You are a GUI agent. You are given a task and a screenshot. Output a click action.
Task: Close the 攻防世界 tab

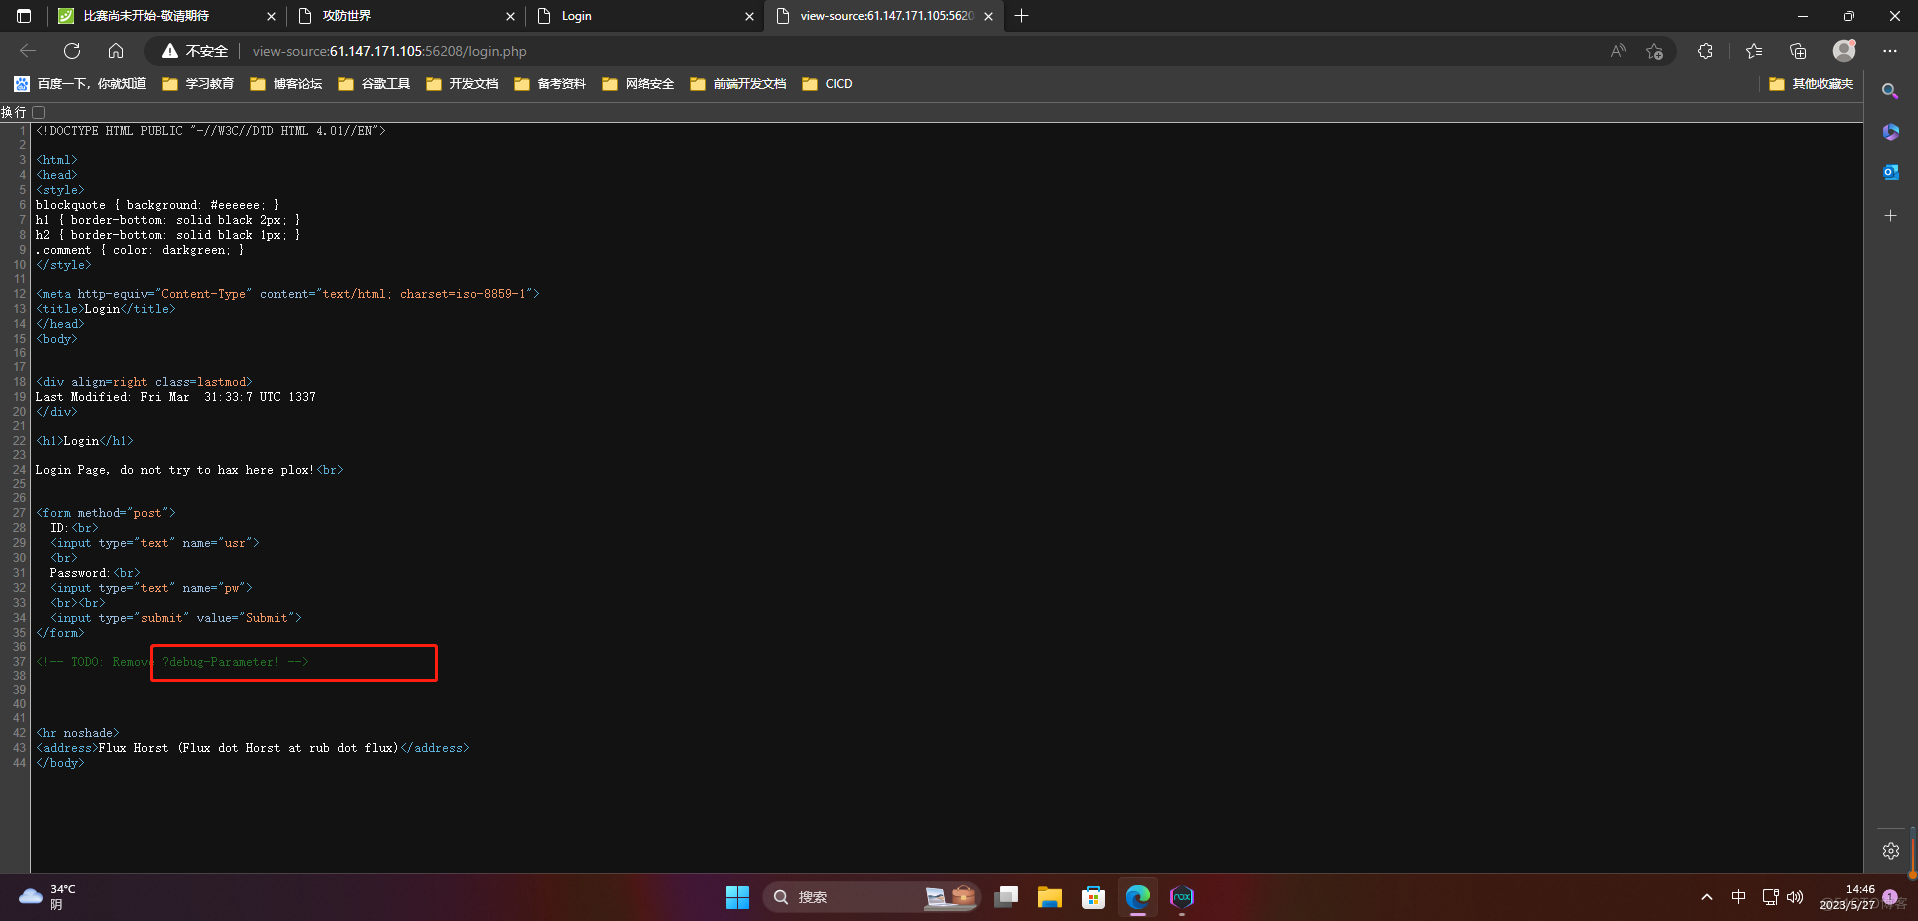click(x=510, y=16)
